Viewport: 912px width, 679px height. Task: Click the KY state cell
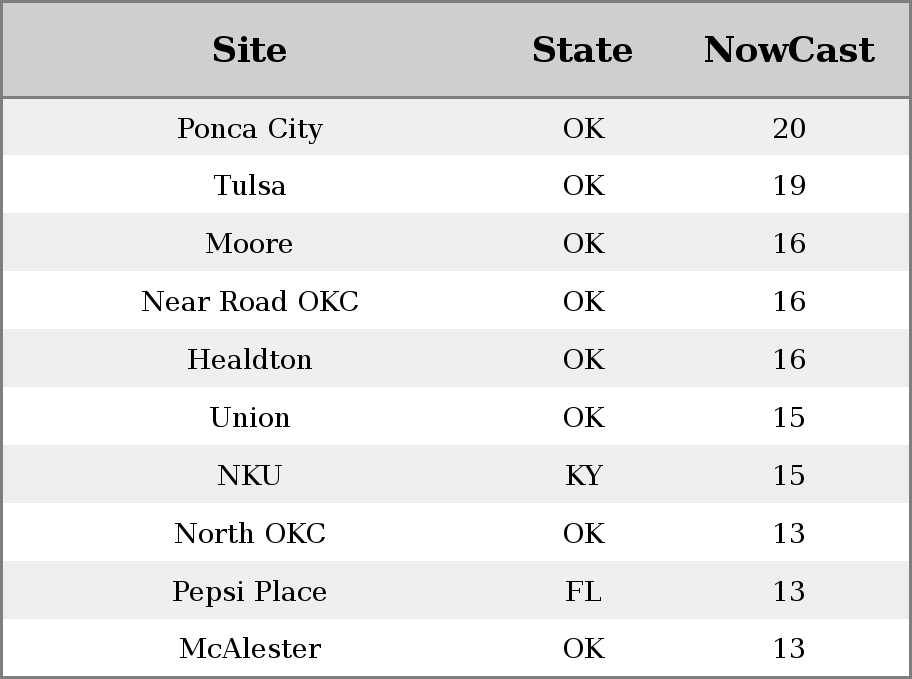(x=583, y=475)
